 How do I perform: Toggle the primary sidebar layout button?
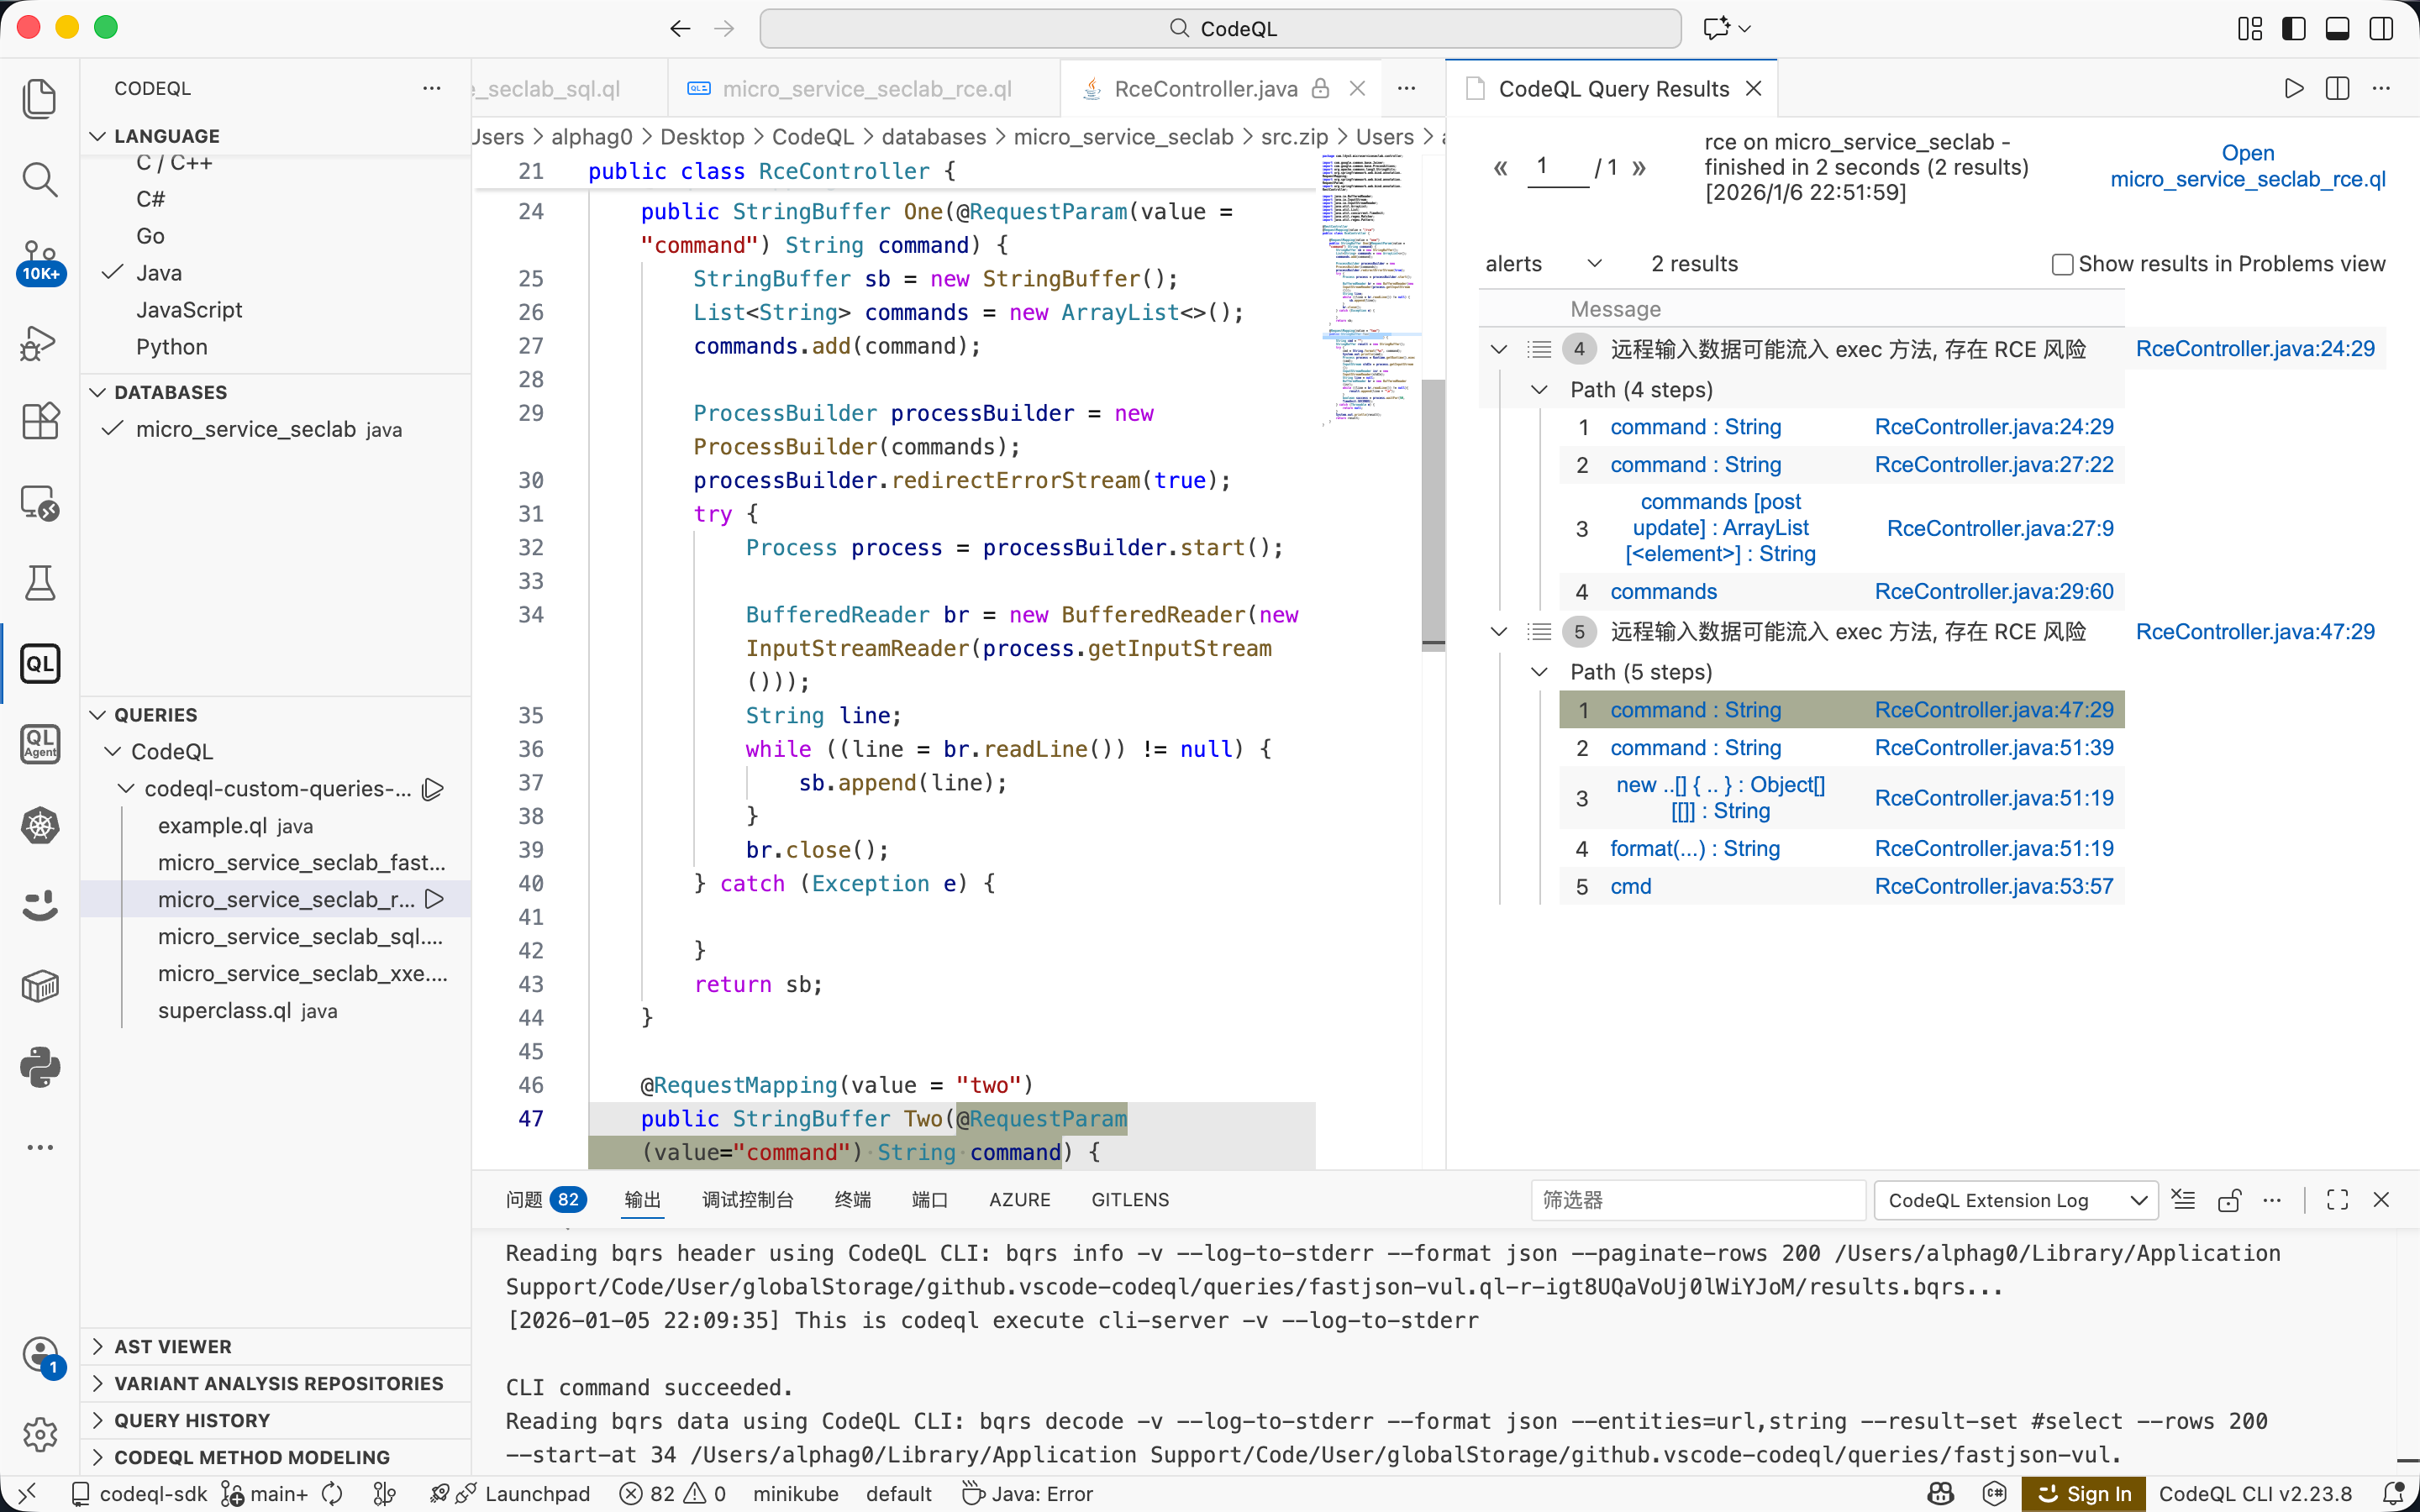(x=2294, y=28)
